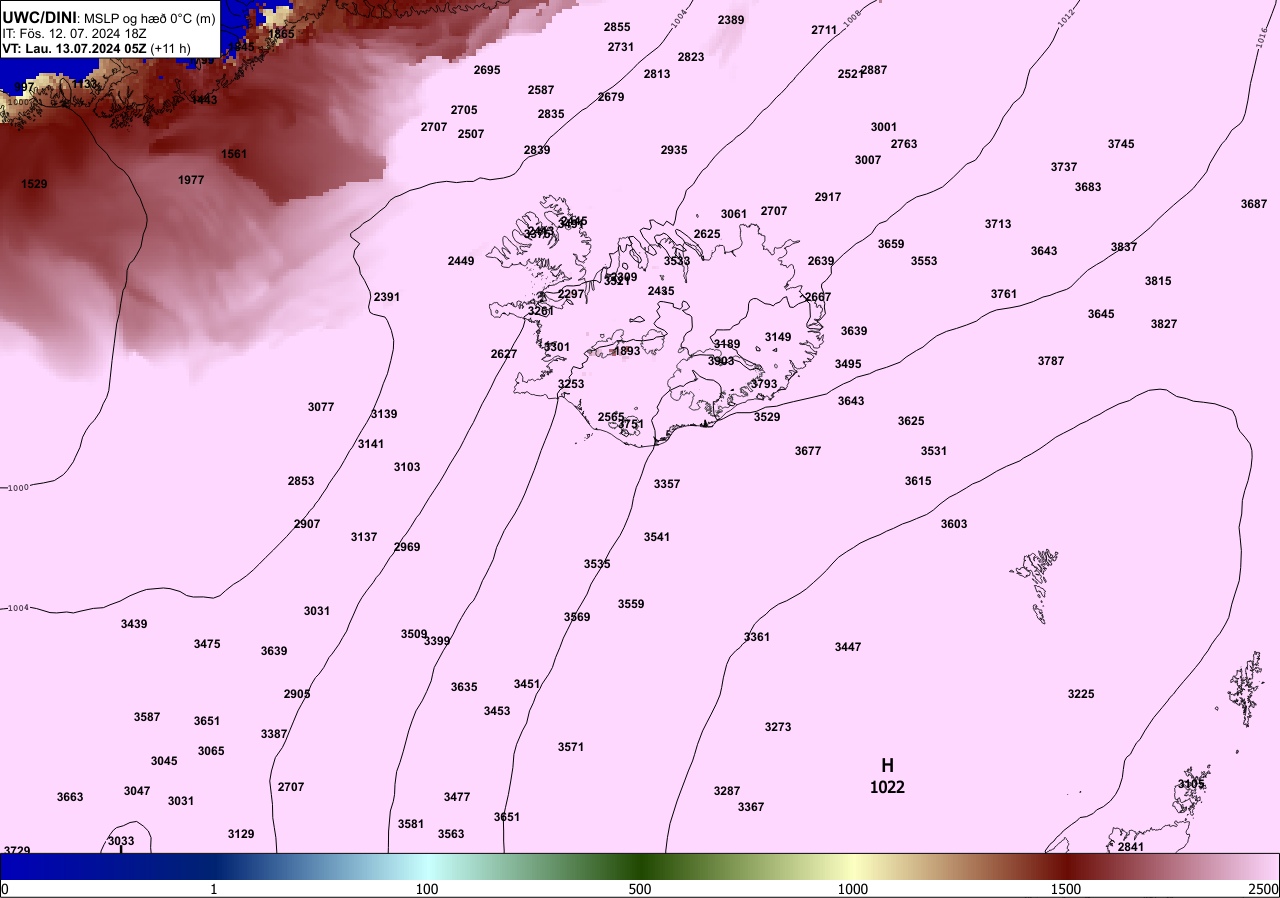Click the height value 3129
This screenshot has width=1280, height=898.
click(241, 834)
